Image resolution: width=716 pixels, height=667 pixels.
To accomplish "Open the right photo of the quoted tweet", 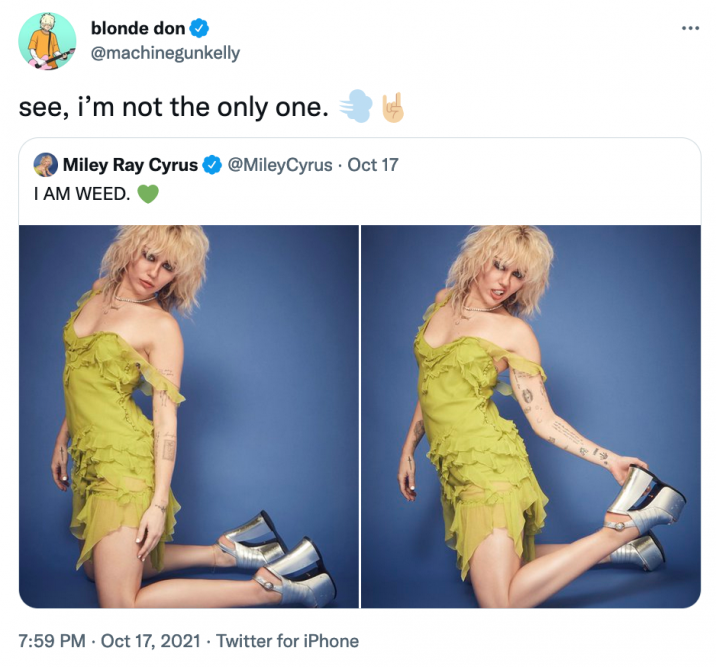I will point(530,416).
